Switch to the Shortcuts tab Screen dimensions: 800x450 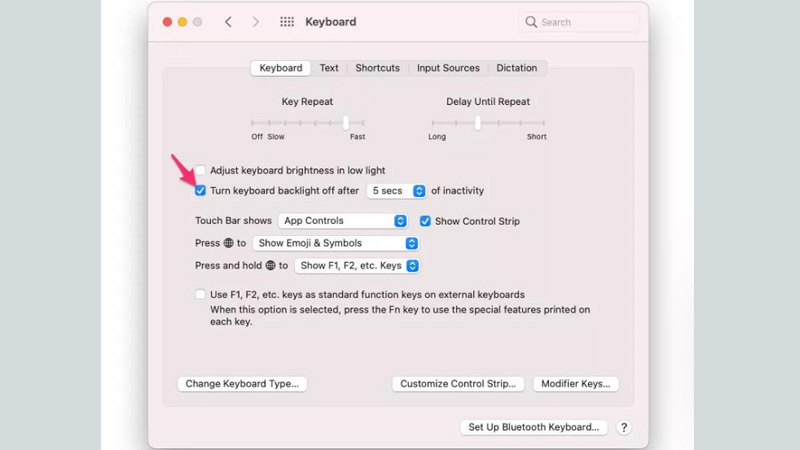[x=377, y=68]
